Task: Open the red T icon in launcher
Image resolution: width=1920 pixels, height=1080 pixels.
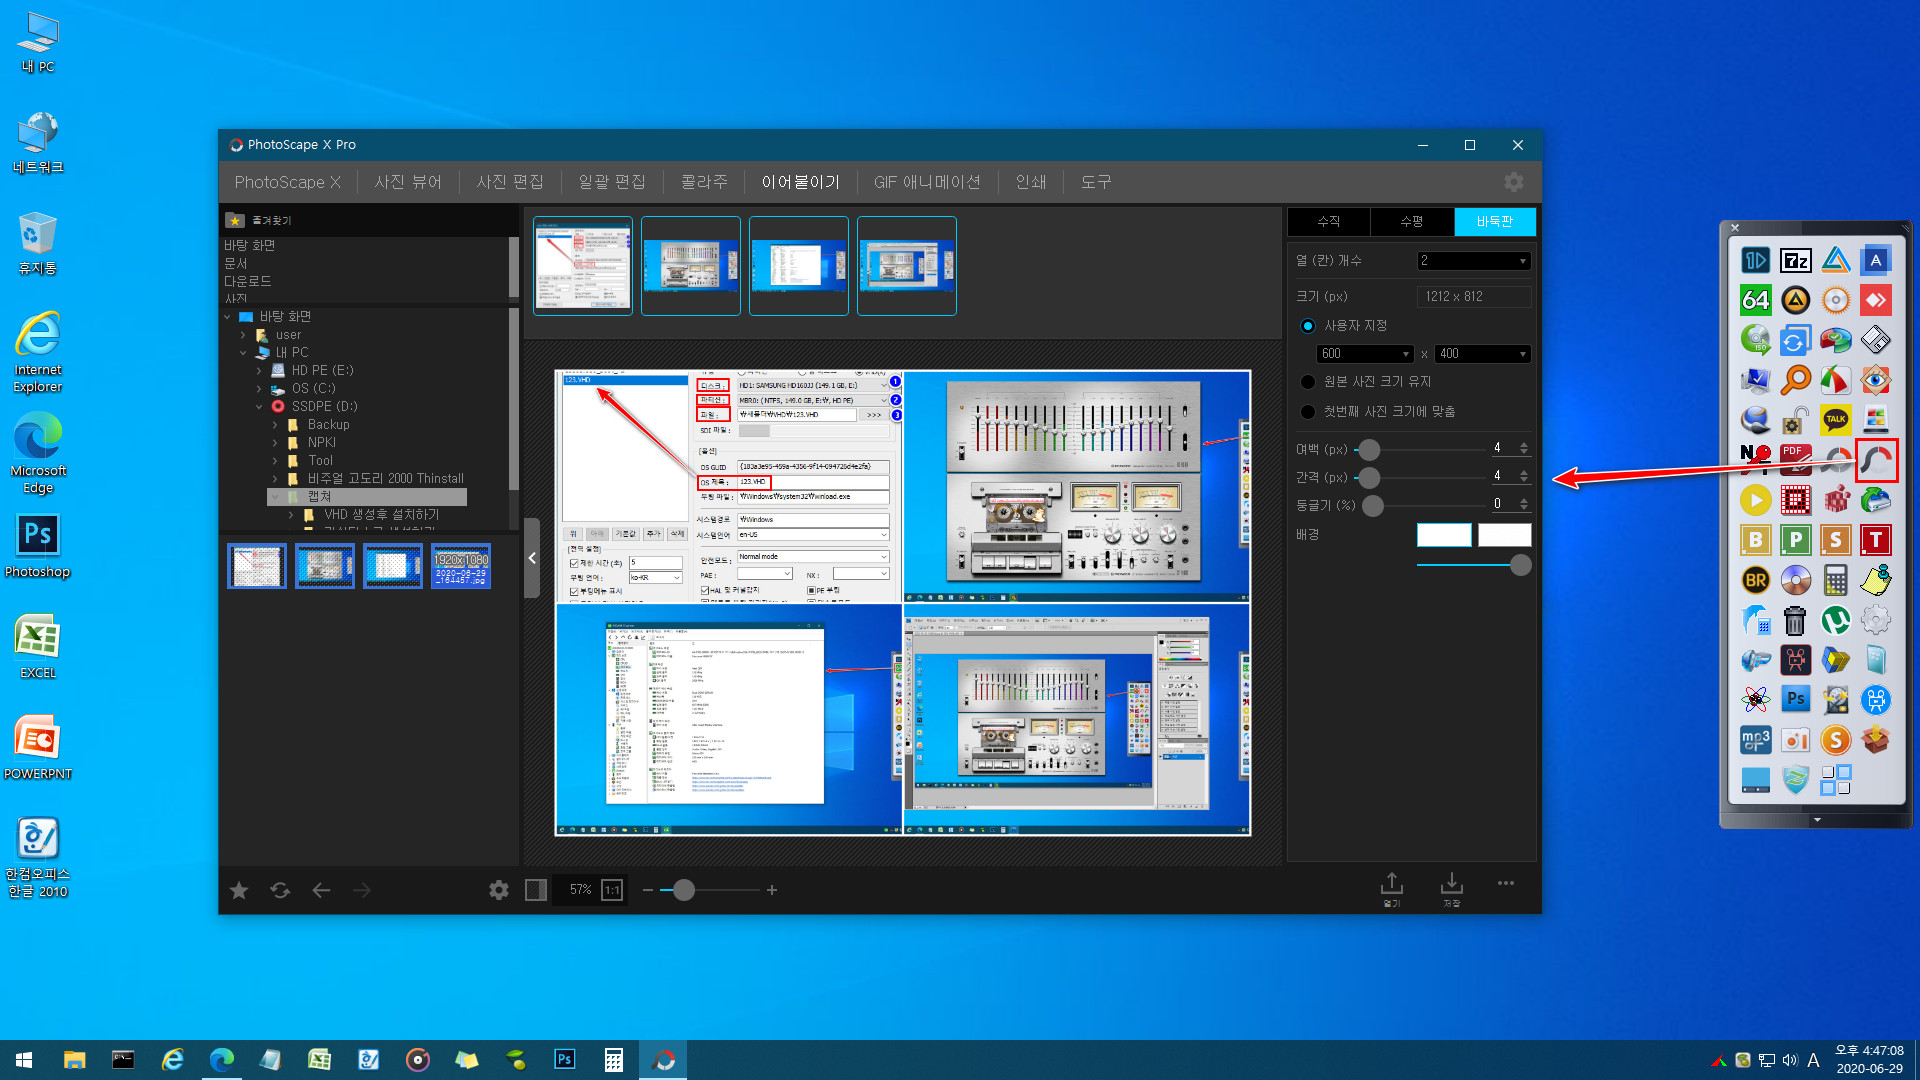Action: (1876, 540)
